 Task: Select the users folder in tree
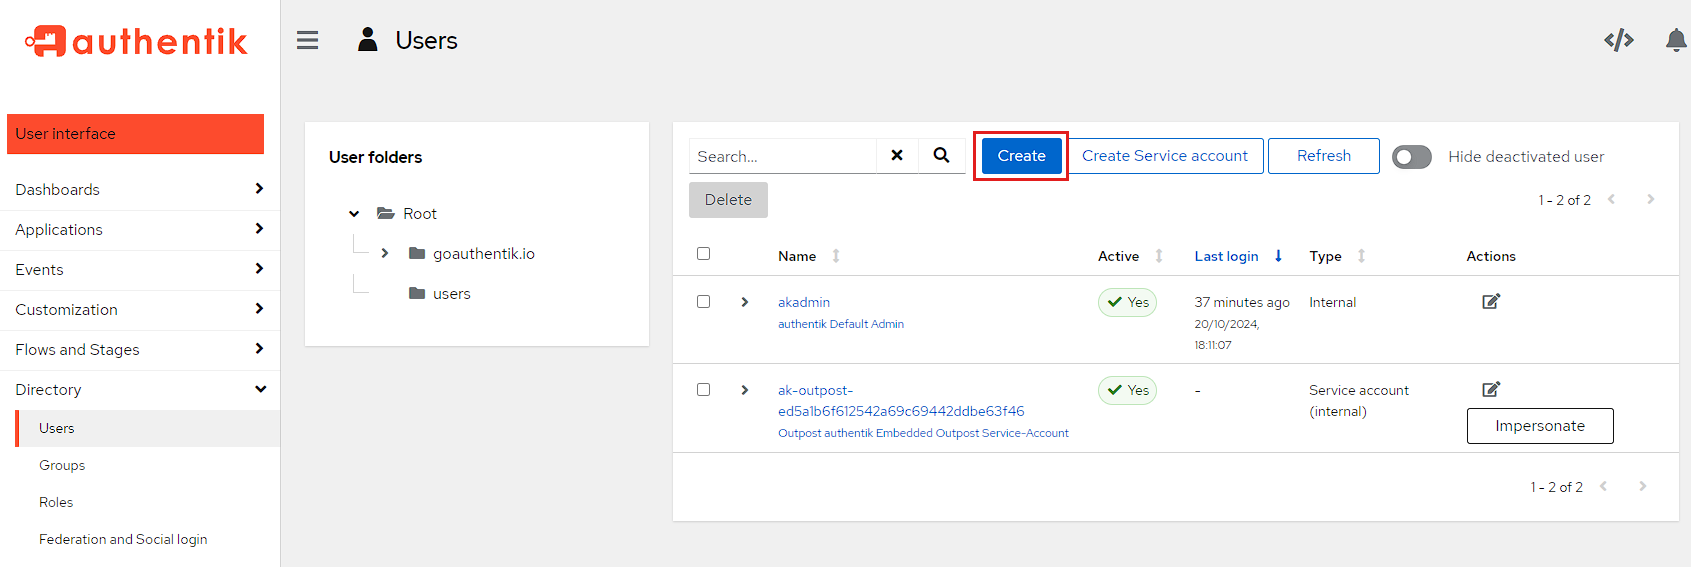click(451, 294)
